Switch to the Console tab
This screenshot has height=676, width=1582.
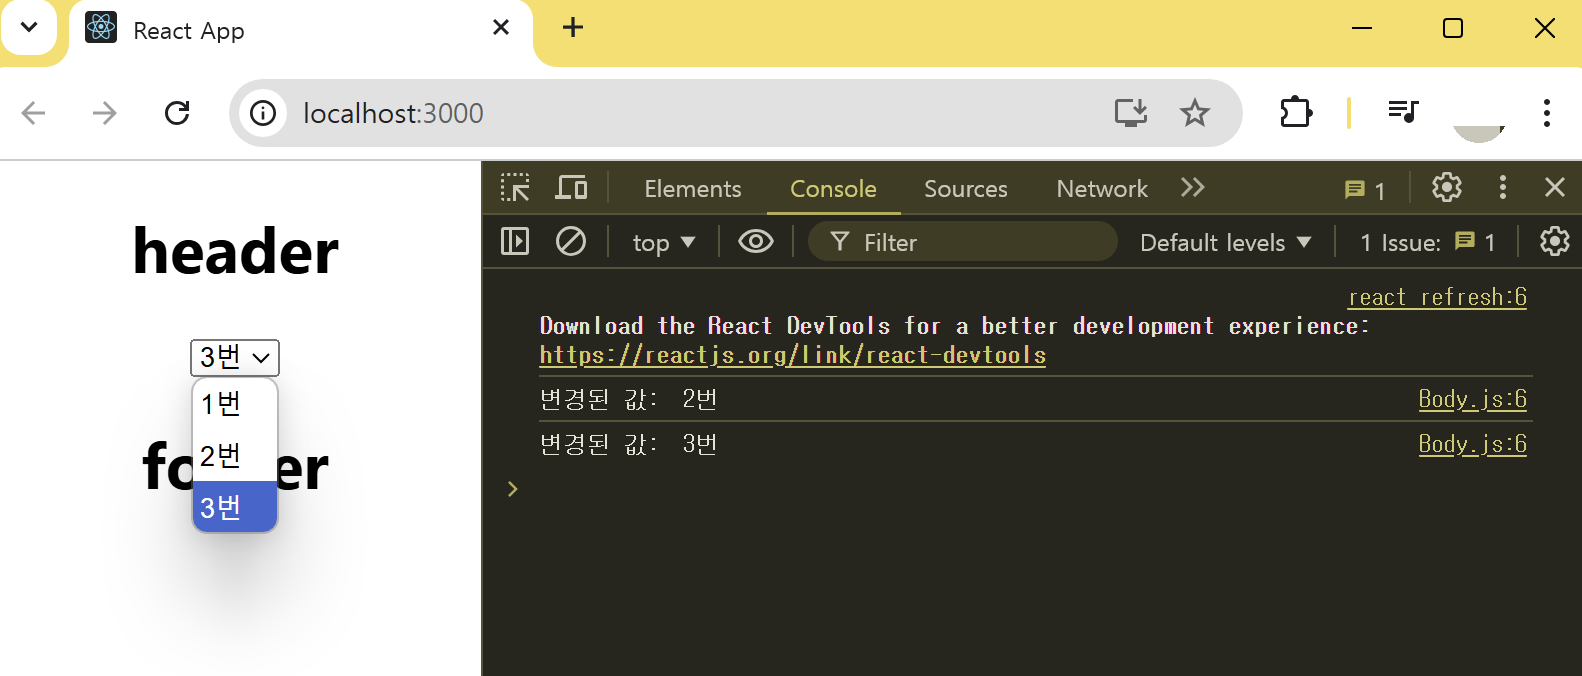[833, 189]
